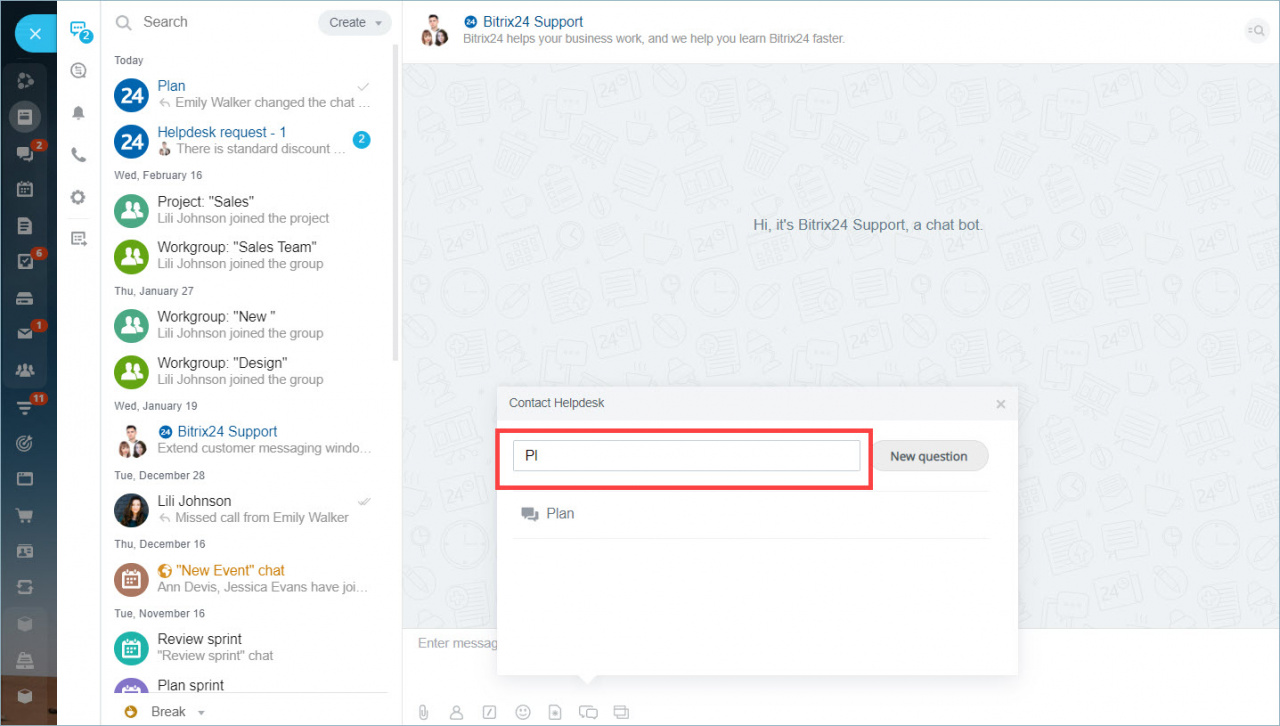The height and width of the screenshot is (726, 1280).
Task: Open tasks icon with badge 6
Action: tap(26, 261)
